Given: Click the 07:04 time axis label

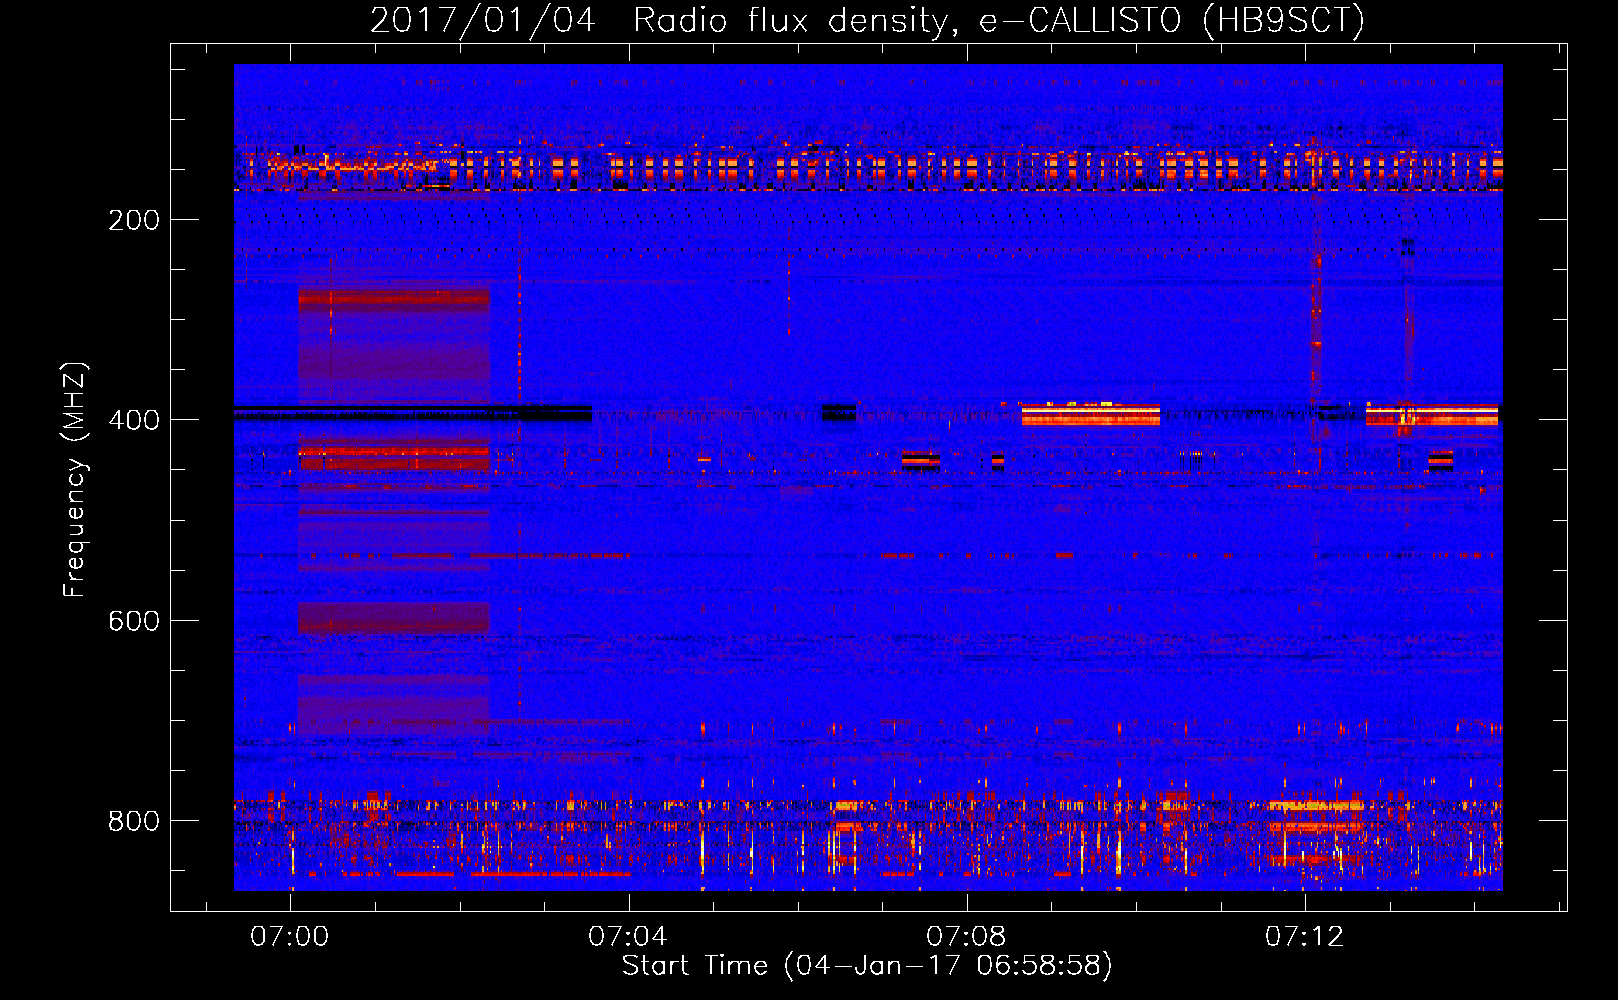Looking at the screenshot, I should pos(628,937).
